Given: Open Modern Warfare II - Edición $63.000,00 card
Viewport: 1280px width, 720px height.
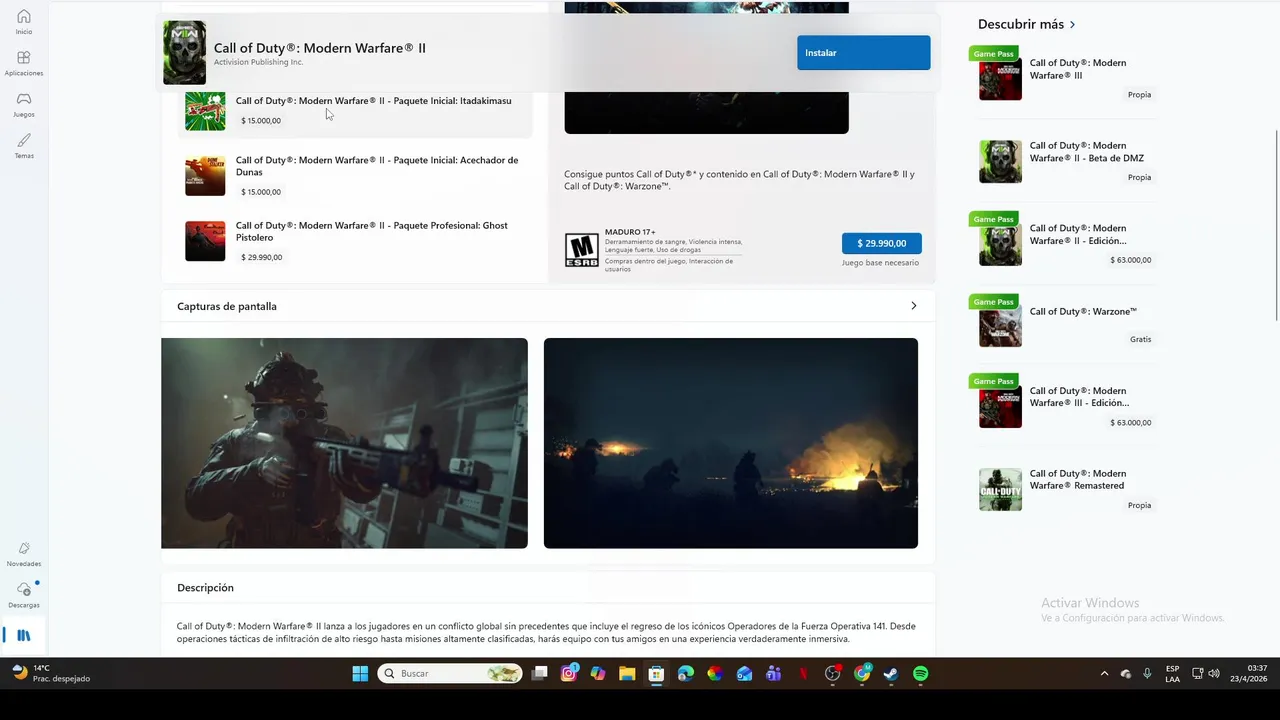Looking at the screenshot, I should point(1066,245).
